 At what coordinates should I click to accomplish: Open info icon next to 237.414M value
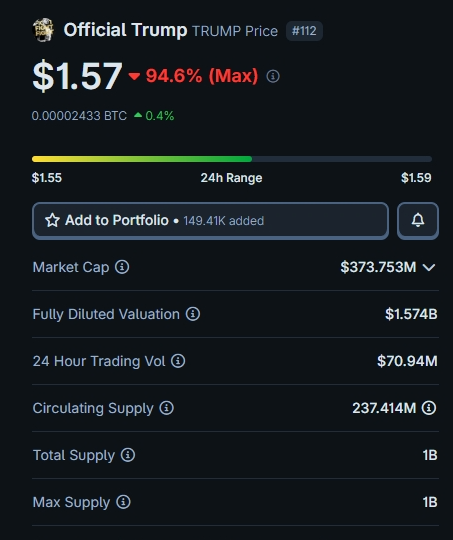429,408
